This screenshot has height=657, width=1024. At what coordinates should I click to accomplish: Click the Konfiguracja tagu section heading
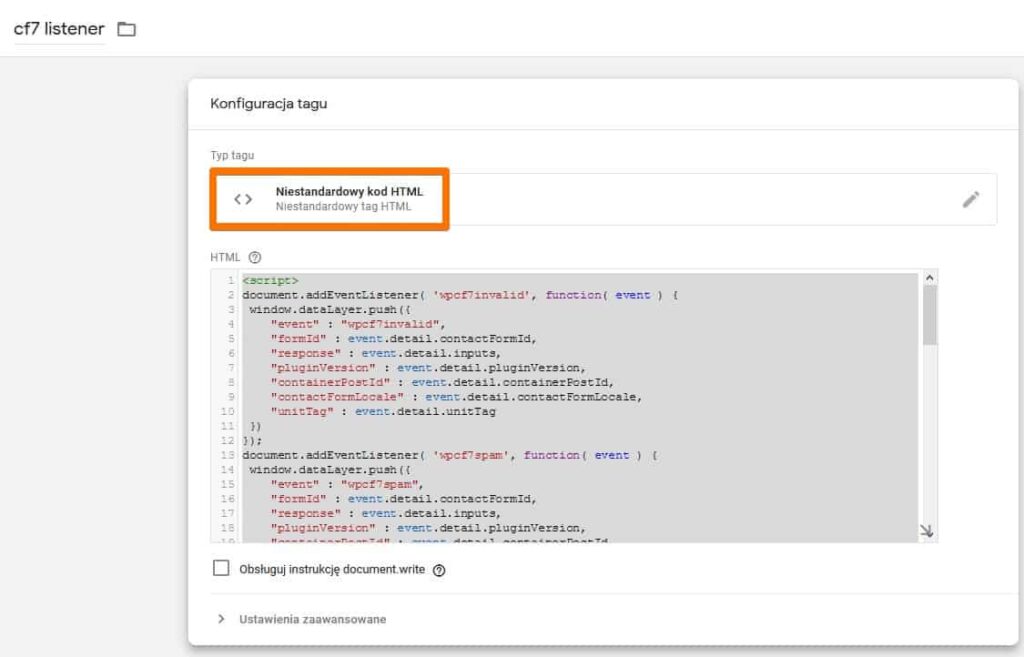(268, 103)
